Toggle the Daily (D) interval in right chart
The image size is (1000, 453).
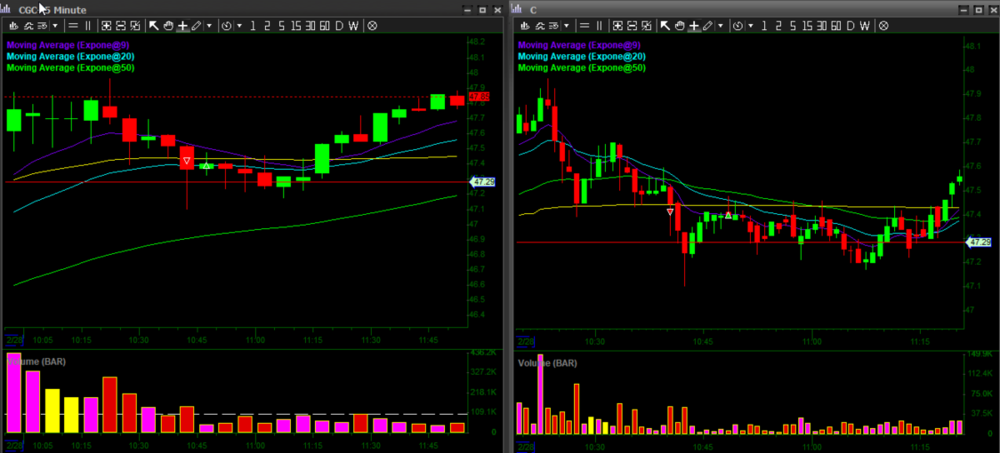(x=849, y=25)
